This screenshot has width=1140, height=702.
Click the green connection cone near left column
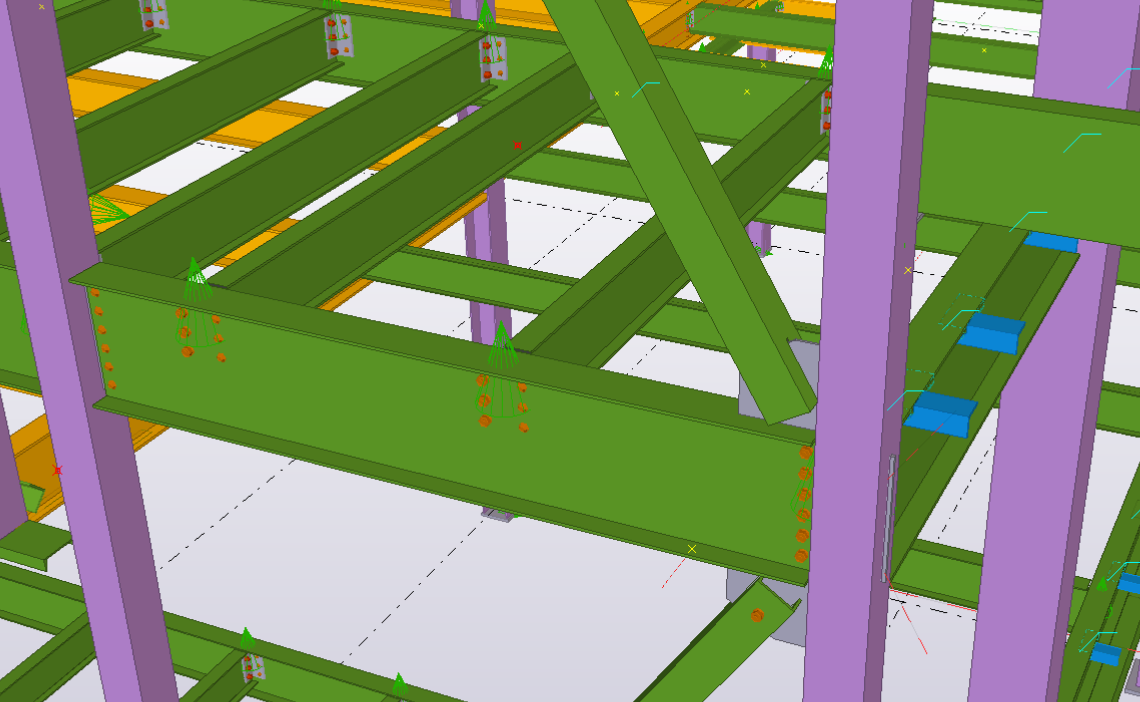[196, 278]
